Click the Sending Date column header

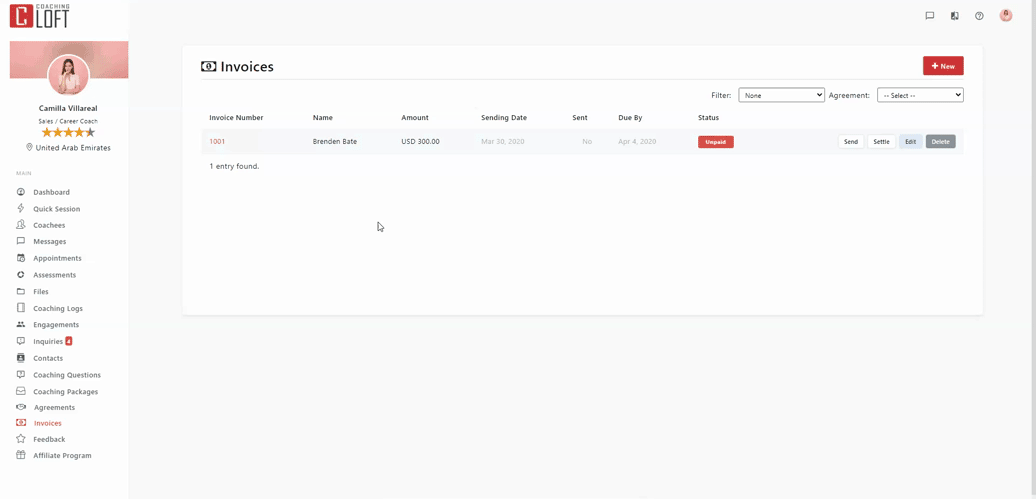pyautogui.click(x=504, y=118)
